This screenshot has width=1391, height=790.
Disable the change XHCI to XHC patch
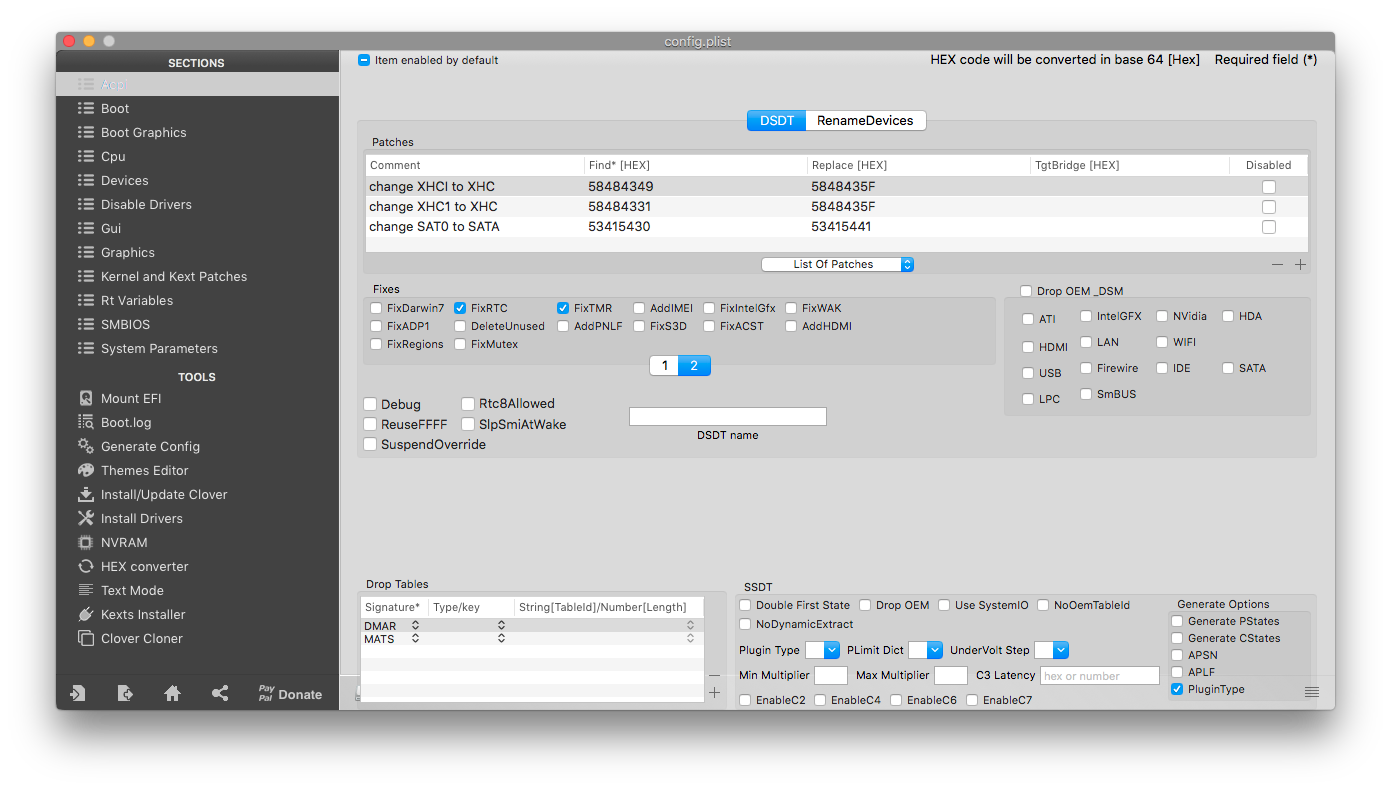pyautogui.click(x=1268, y=187)
